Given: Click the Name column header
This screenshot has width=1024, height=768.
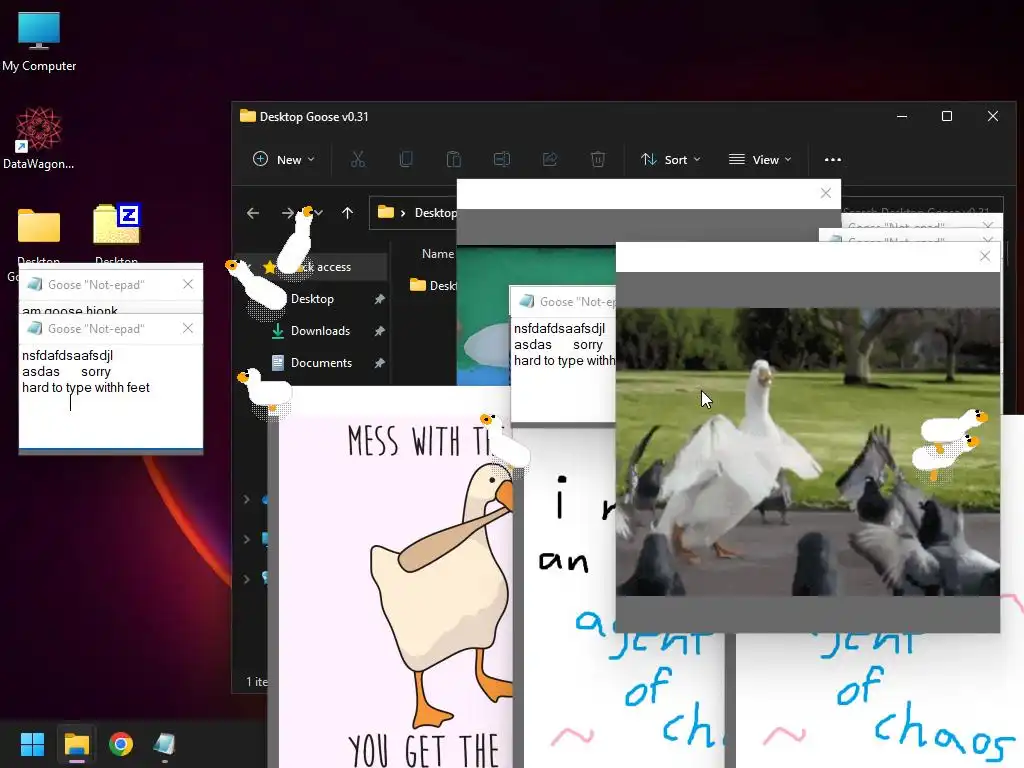Looking at the screenshot, I should [x=438, y=254].
